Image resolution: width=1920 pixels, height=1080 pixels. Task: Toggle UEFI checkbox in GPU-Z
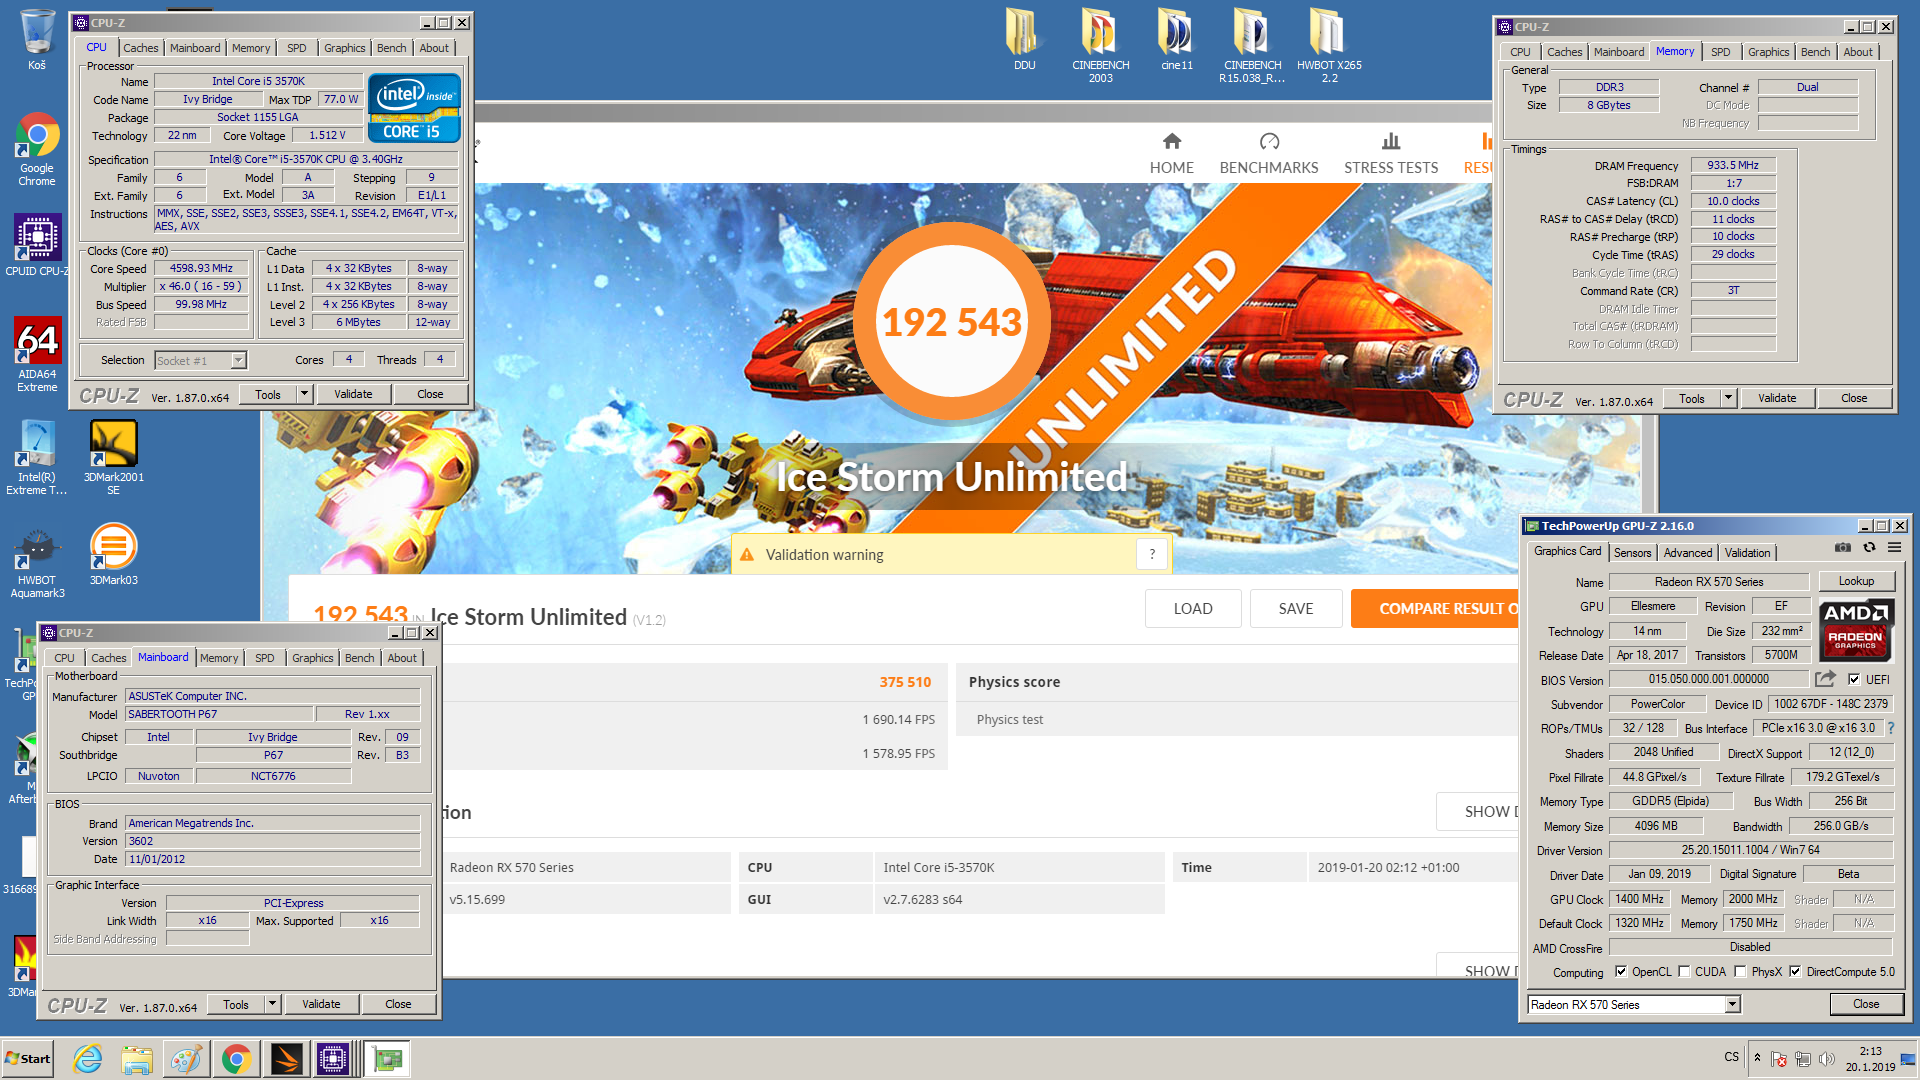coord(1854,680)
